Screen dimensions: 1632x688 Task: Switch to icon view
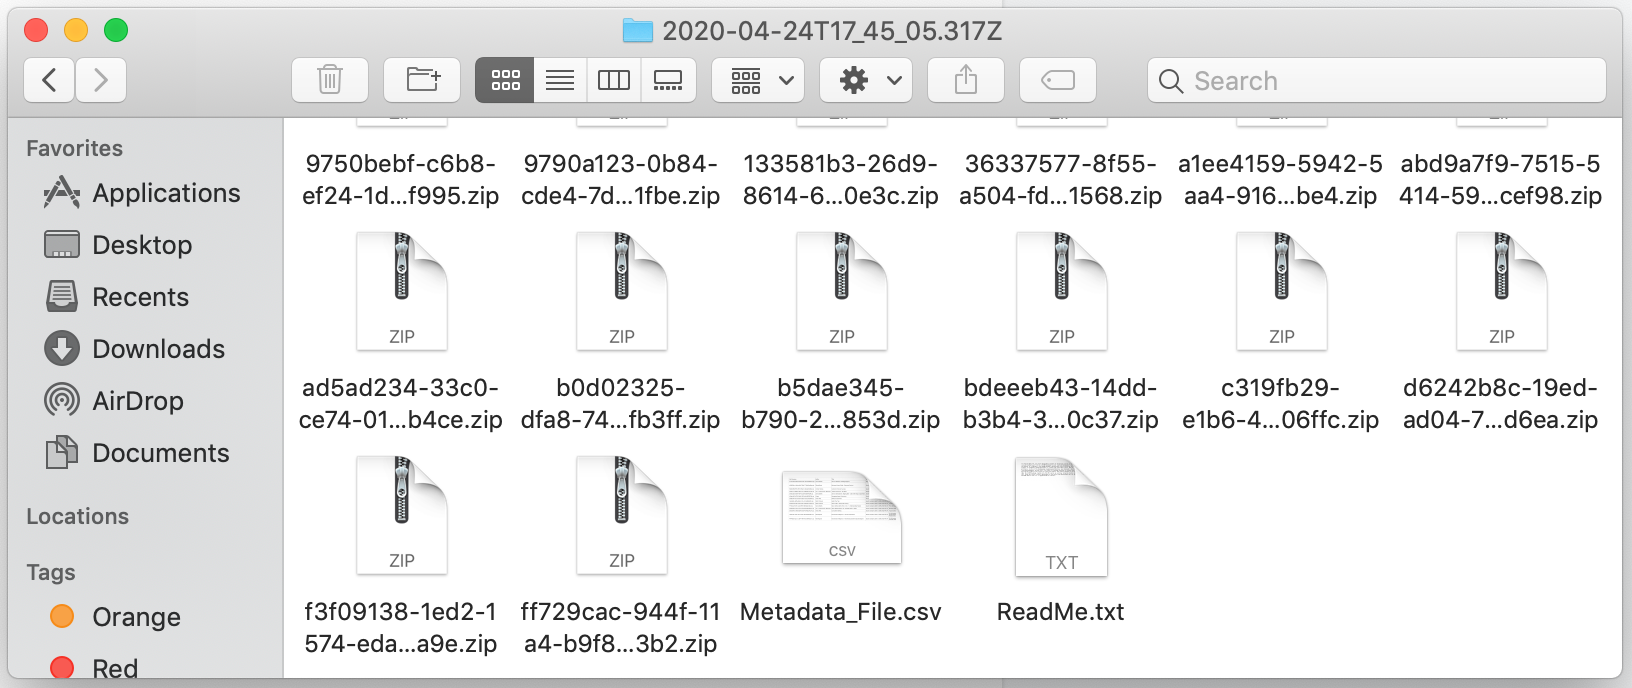505,80
